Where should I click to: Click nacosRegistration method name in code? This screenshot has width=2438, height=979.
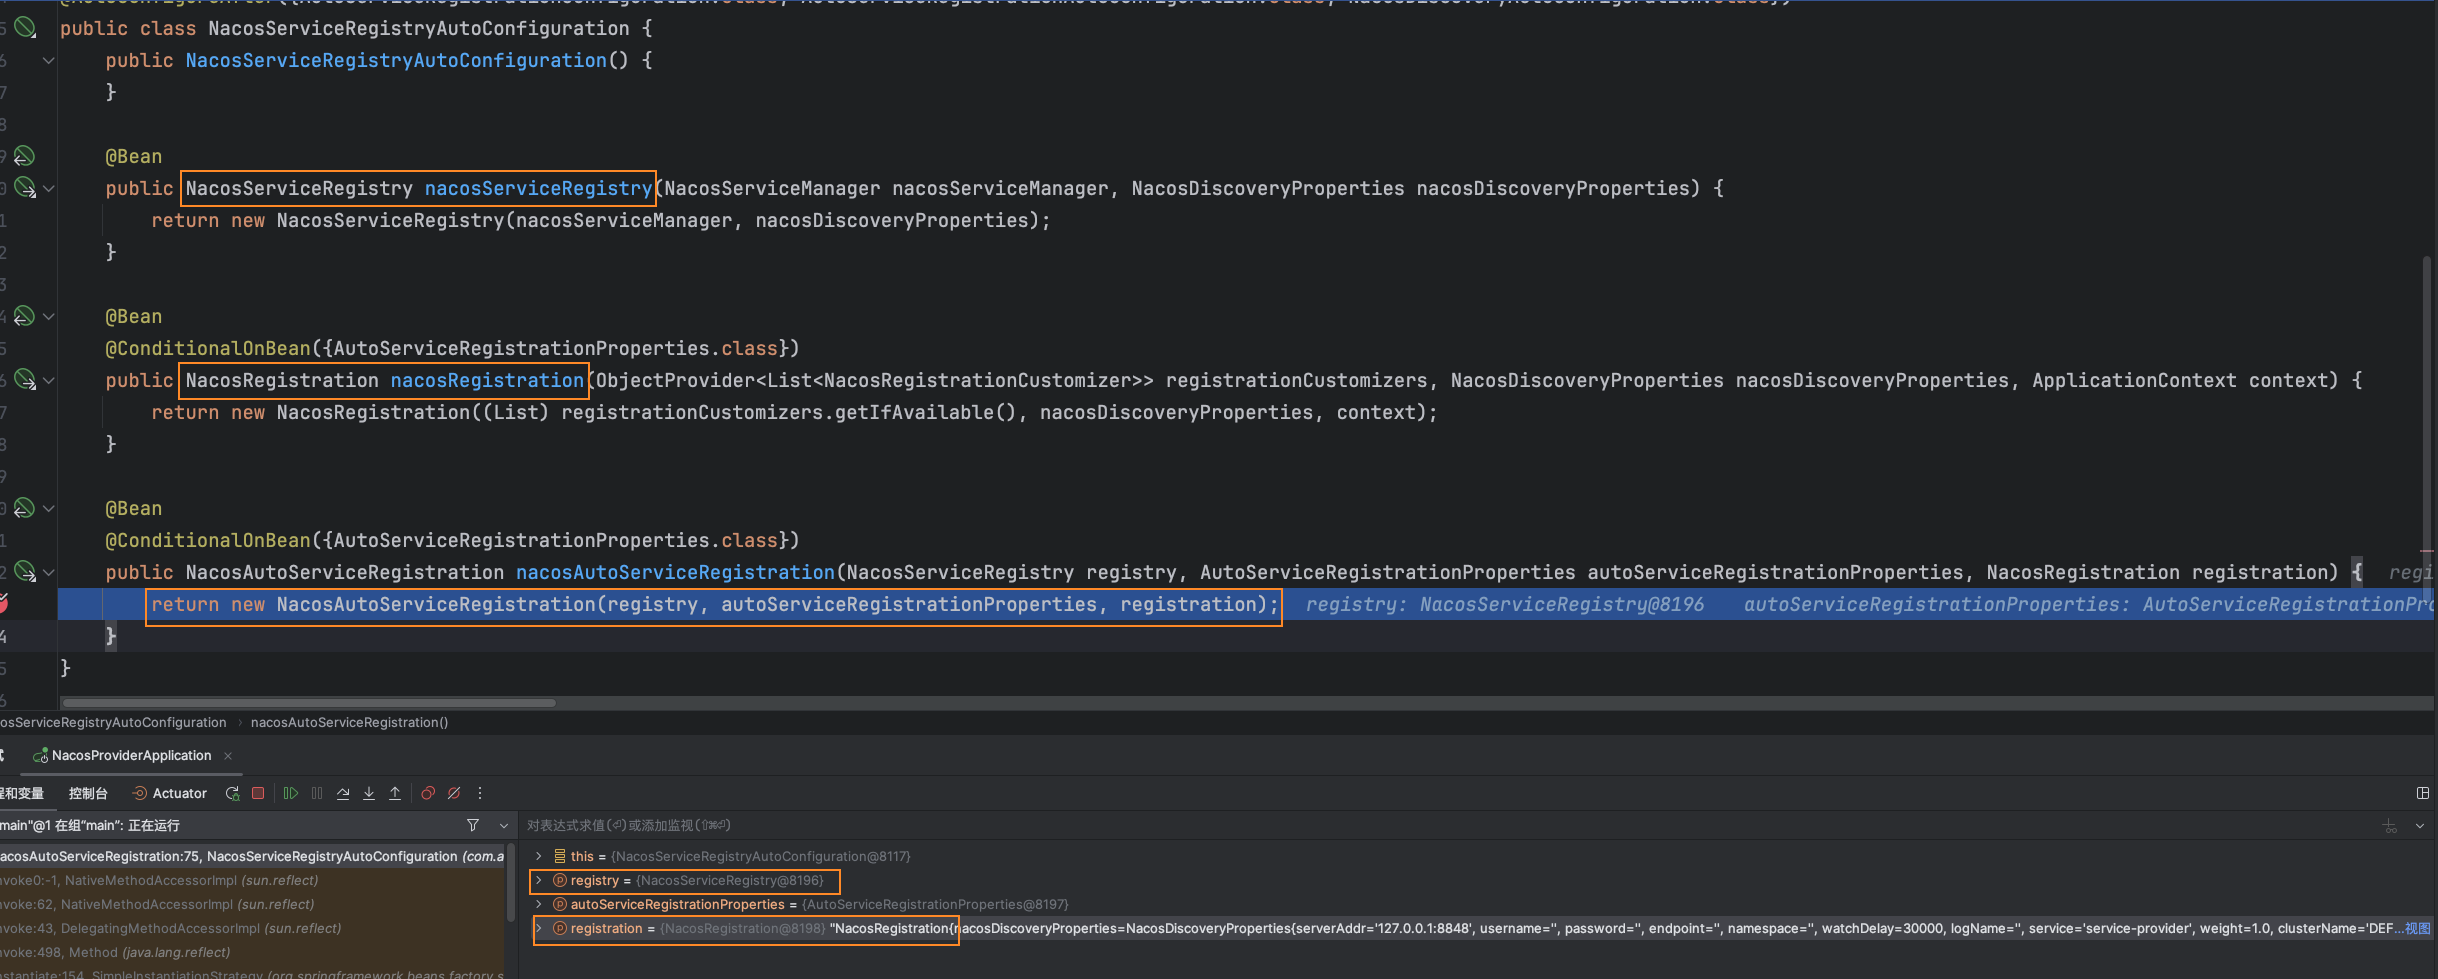(x=487, y=380)
